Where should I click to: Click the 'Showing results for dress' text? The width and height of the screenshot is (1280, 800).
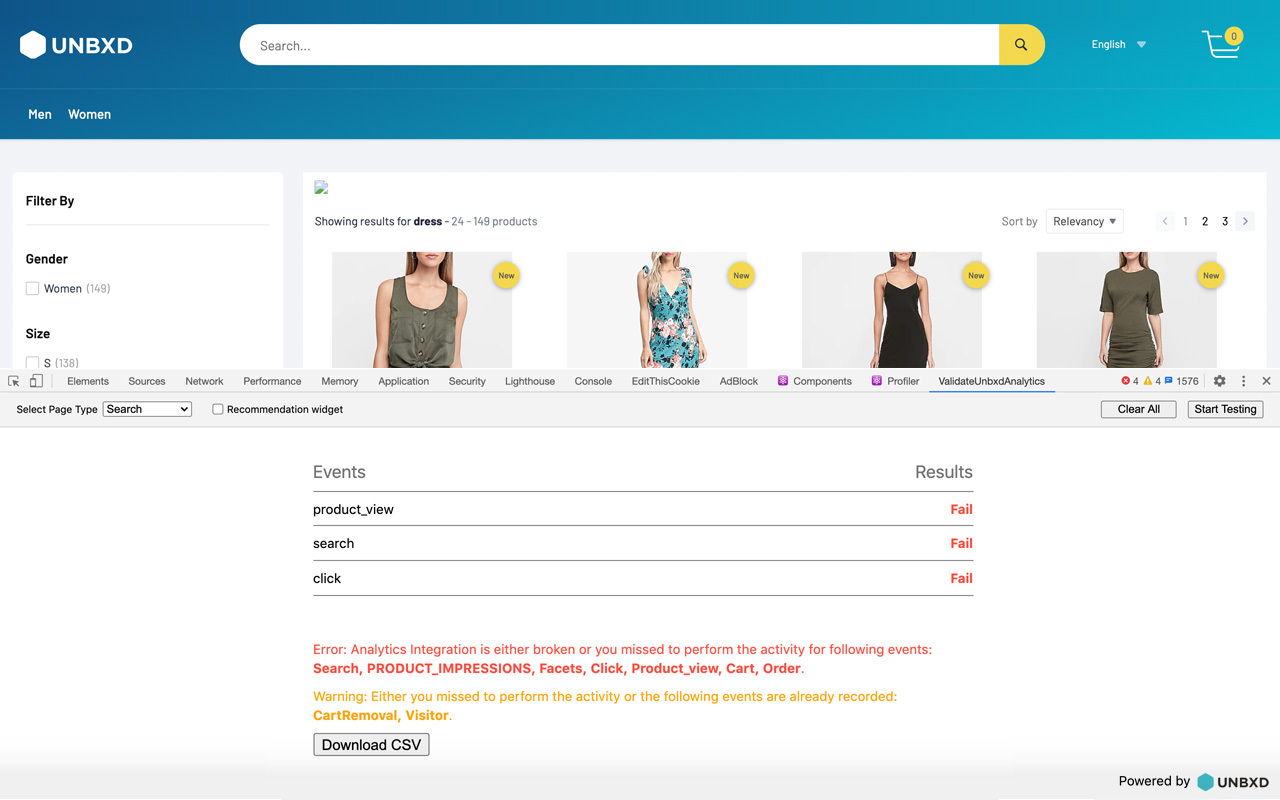coord(378,221)
